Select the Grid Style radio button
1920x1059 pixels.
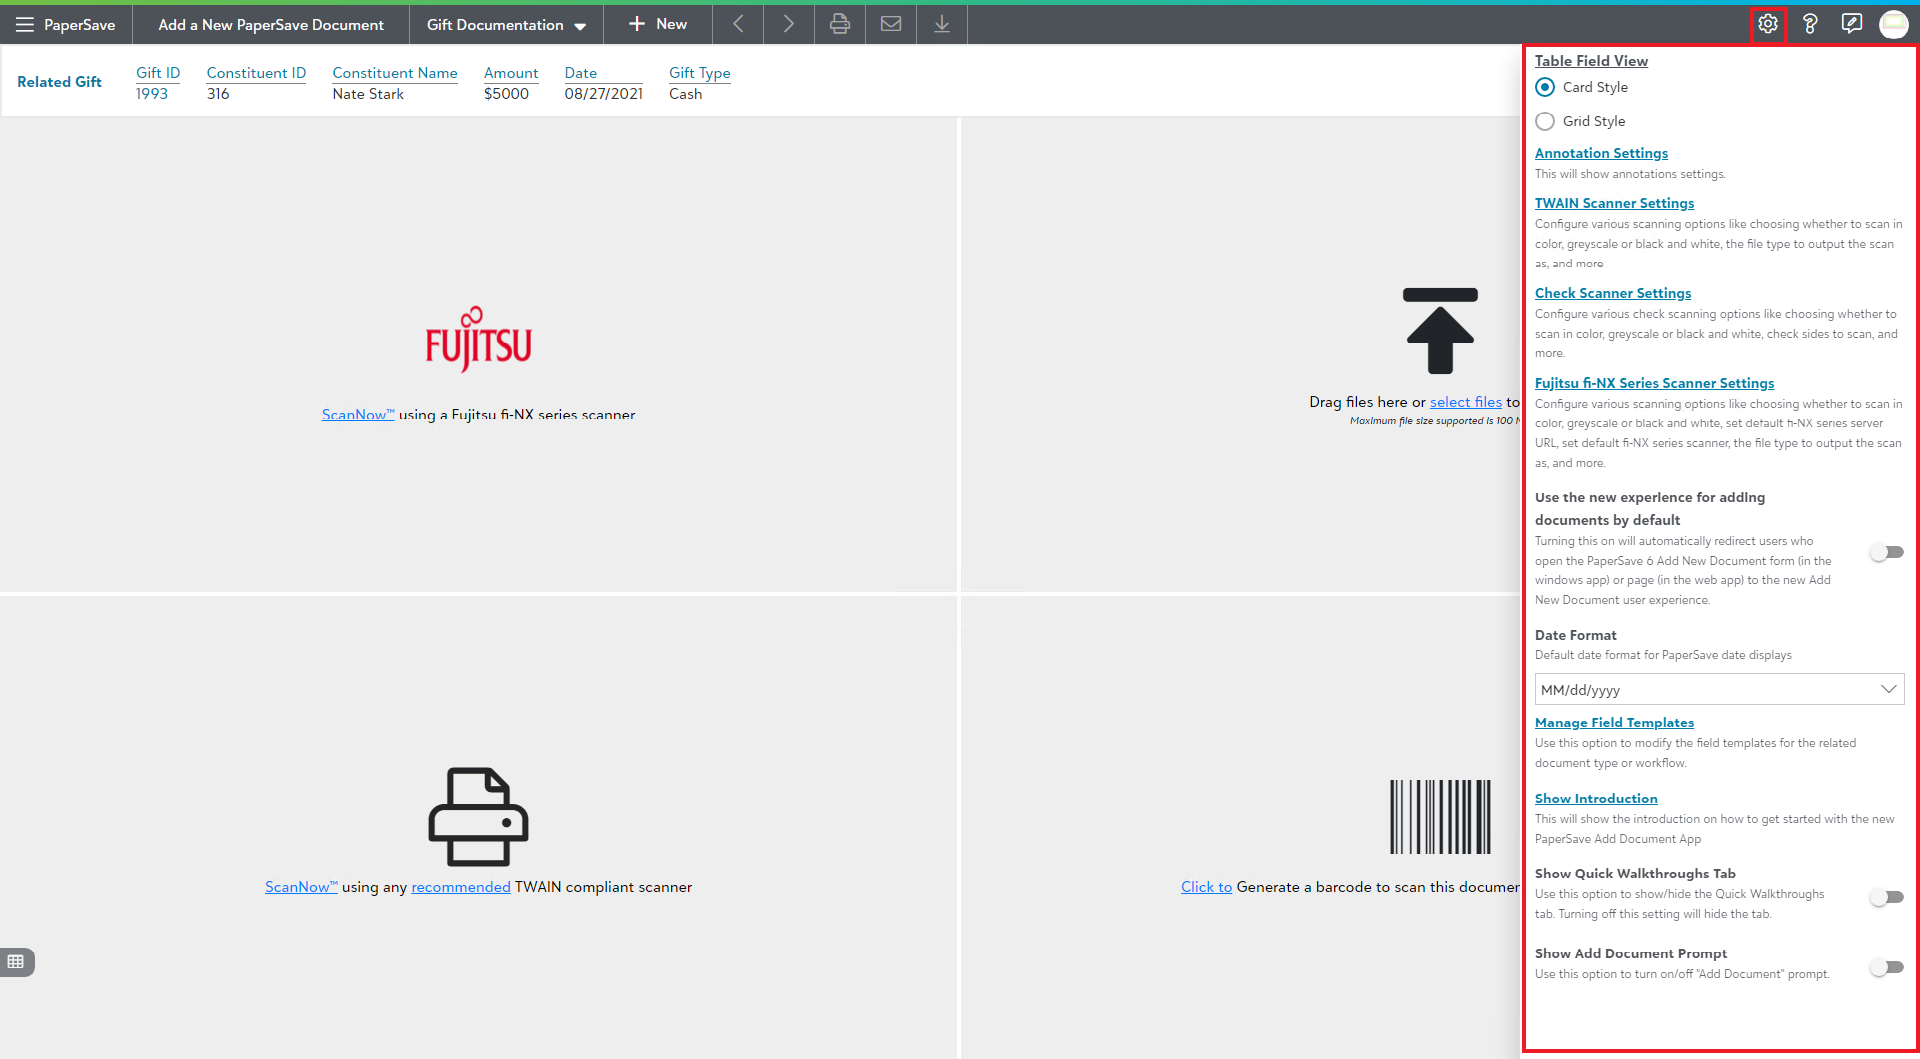pyautogui.click(x=1545, y=121)
